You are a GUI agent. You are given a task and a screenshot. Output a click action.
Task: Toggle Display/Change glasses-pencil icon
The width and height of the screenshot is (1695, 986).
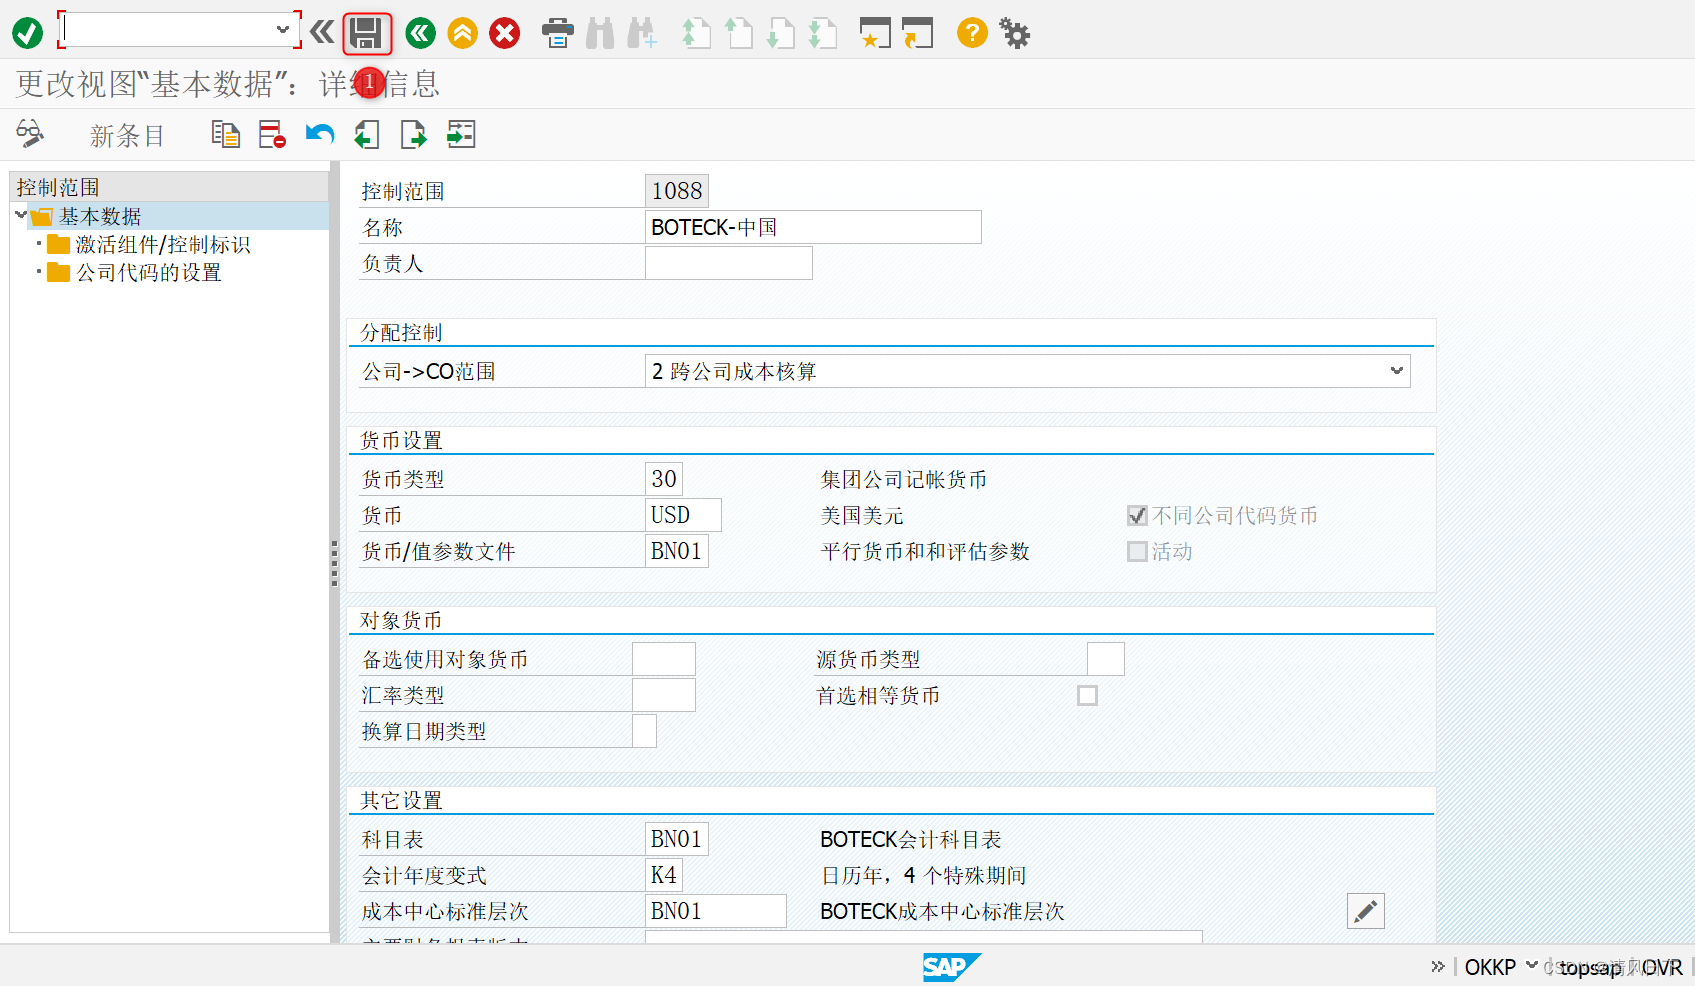[x=30, y=134]
